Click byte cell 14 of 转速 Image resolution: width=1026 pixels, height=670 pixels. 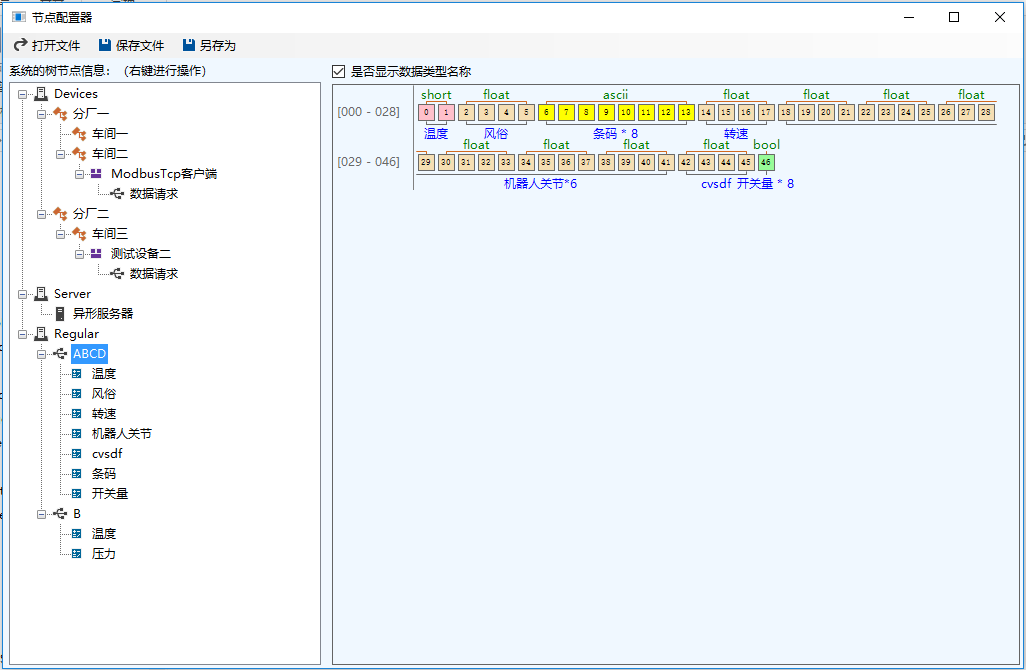(706, 113)
